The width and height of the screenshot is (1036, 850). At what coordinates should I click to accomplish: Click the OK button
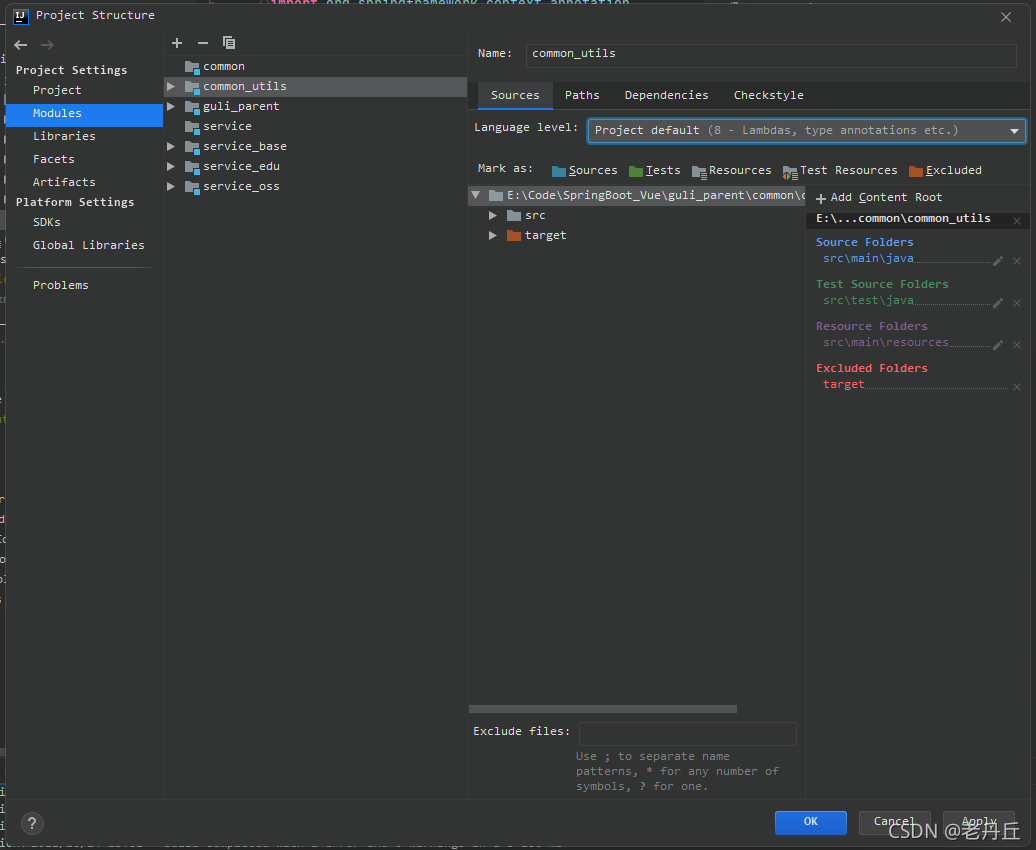point(811,822)
